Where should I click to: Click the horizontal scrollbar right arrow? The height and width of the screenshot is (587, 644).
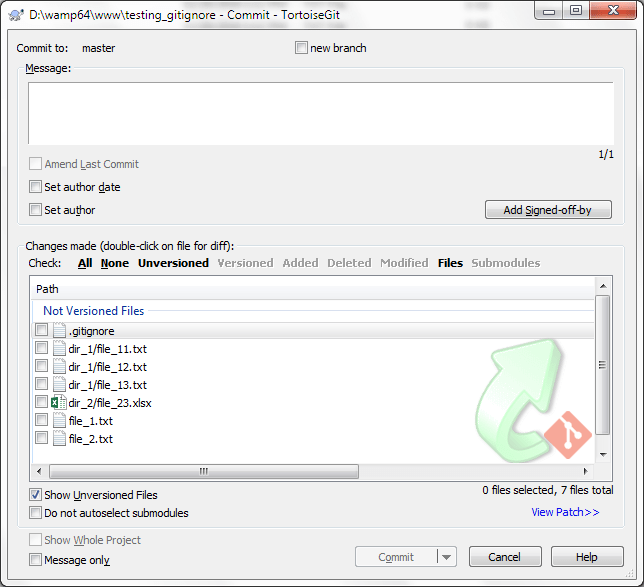[x=585, y=471]
